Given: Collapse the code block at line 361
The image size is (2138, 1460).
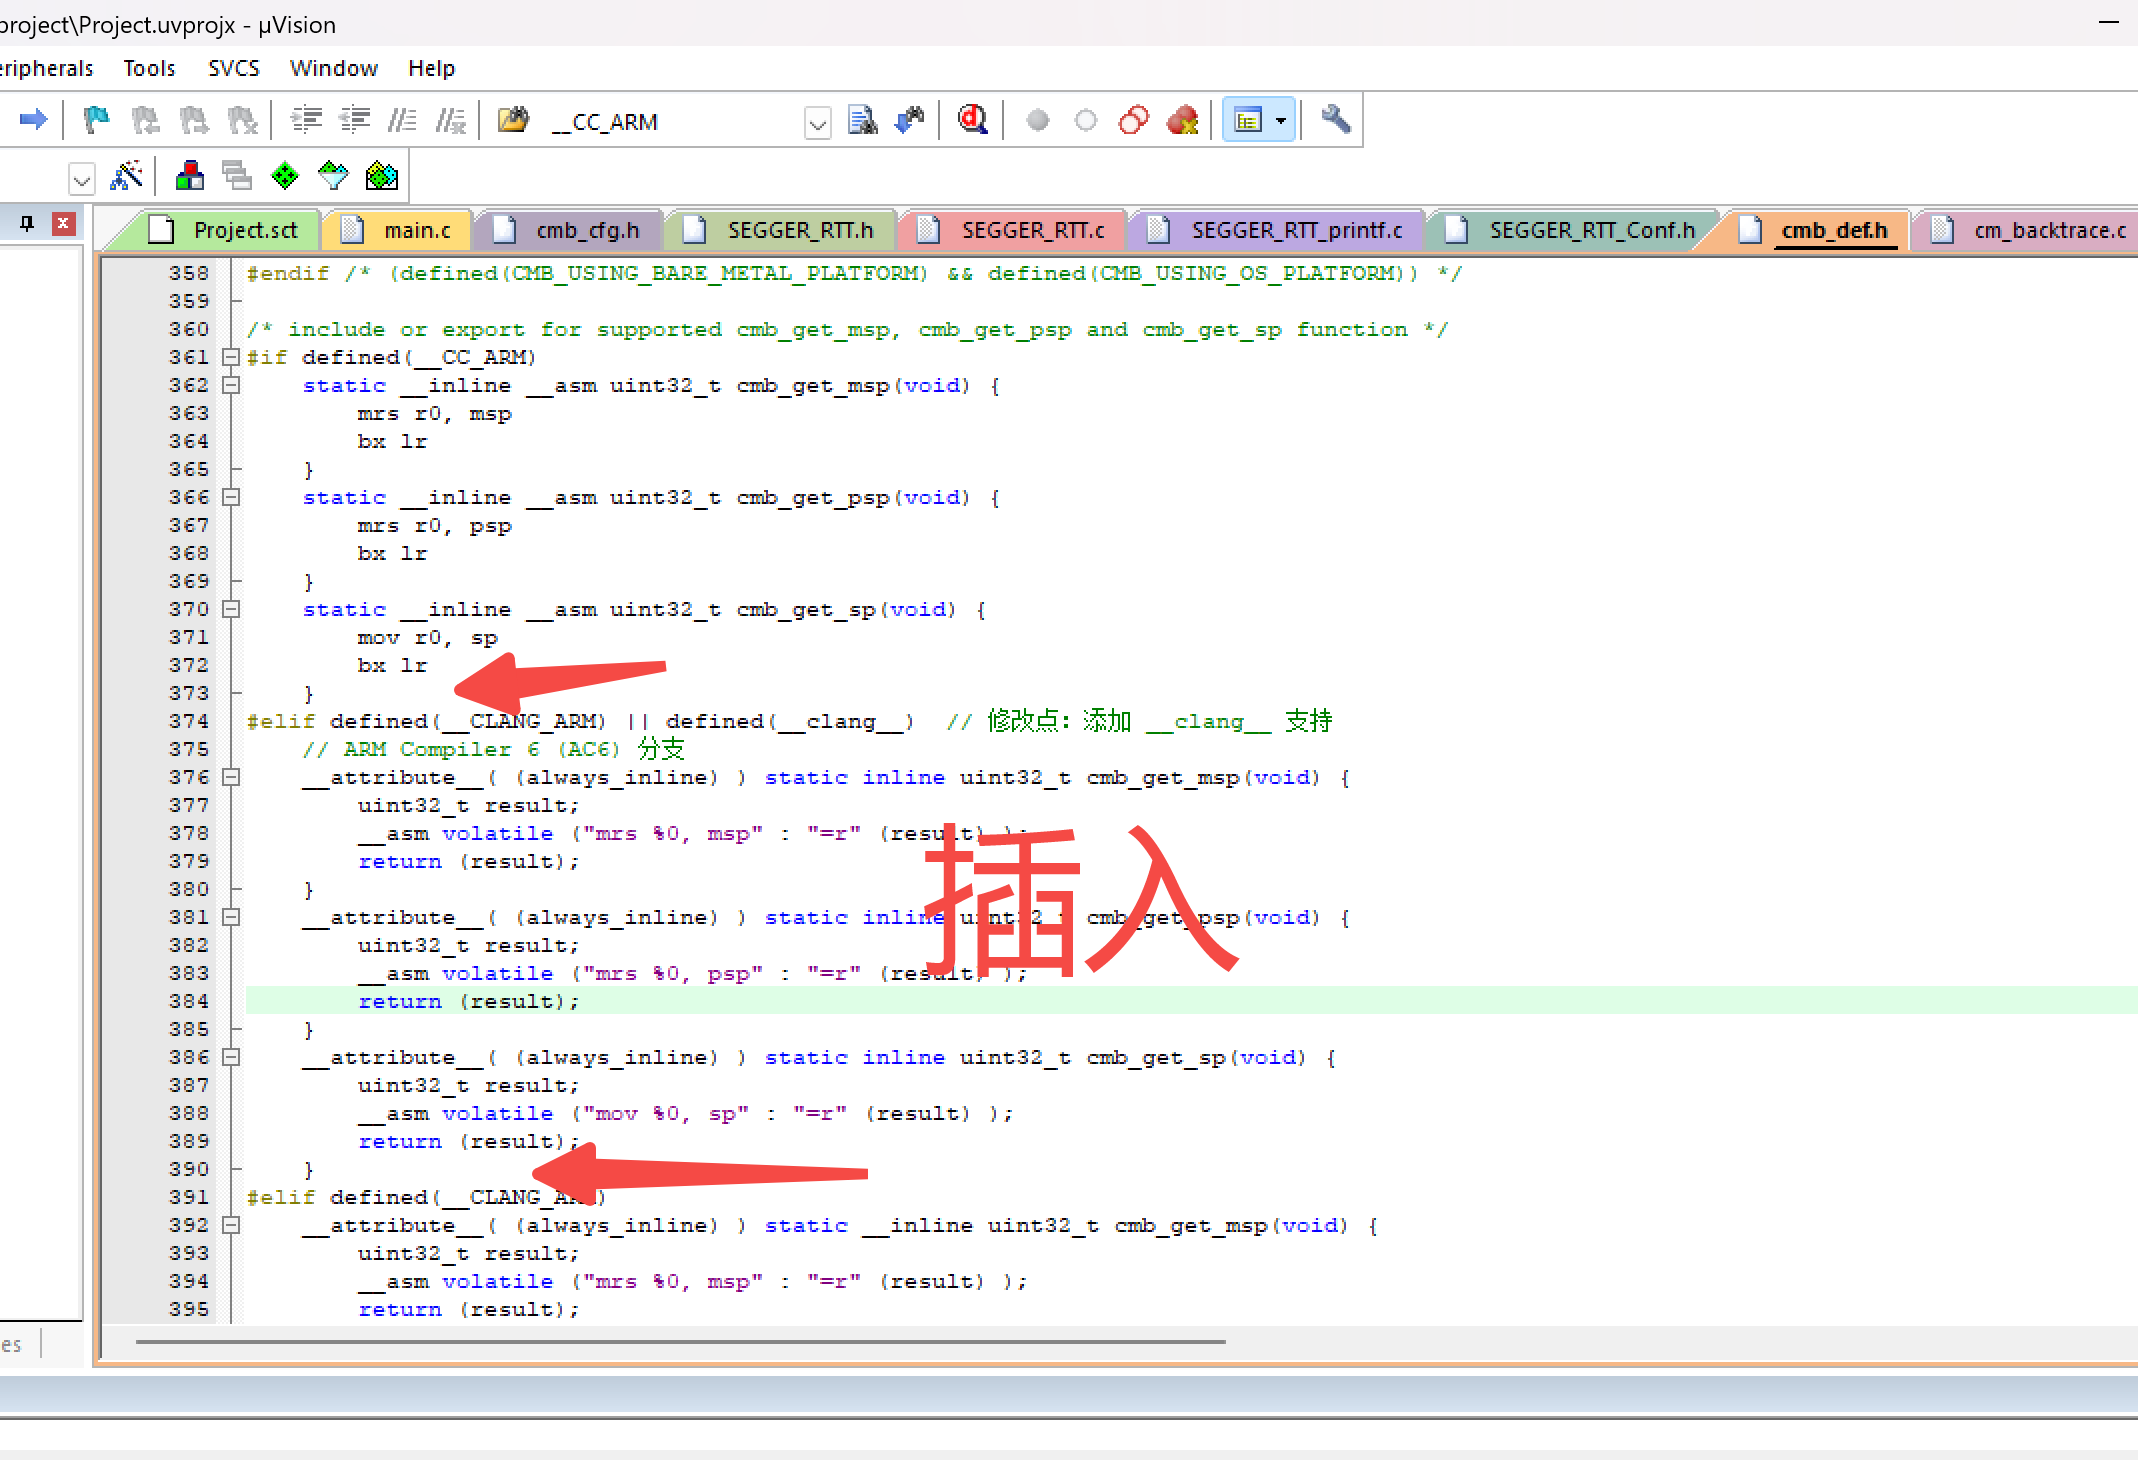Looking at the screenshot, I should (230, 357).
